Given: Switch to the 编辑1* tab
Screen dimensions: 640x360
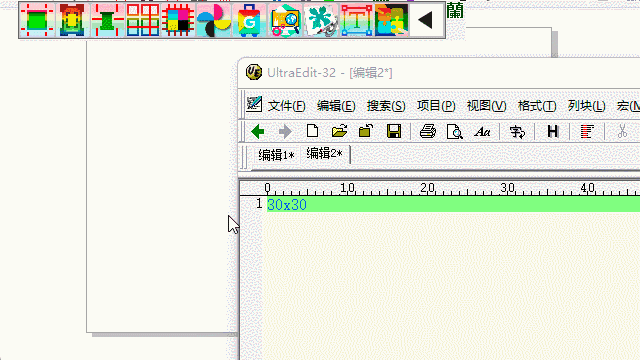Looking at the screenshot, I should pyautogui.click(x=276, y=156).
